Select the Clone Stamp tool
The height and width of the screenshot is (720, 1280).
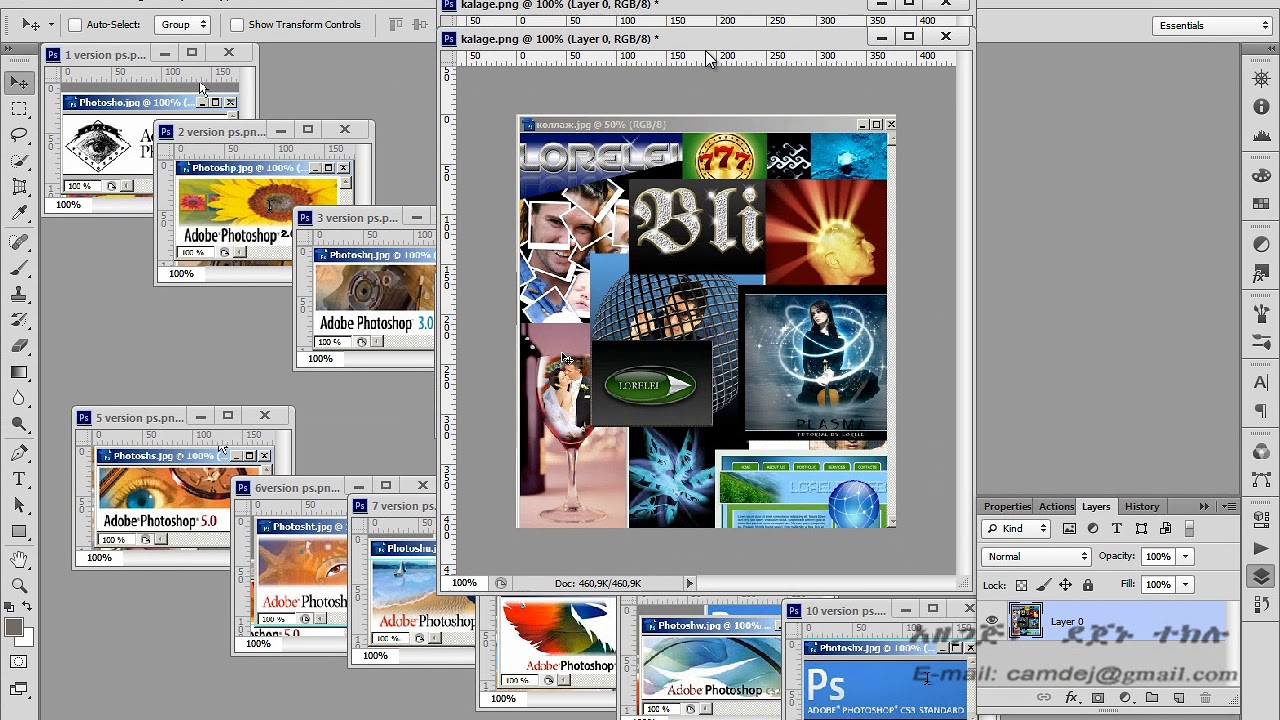click(x=19, y=294)
